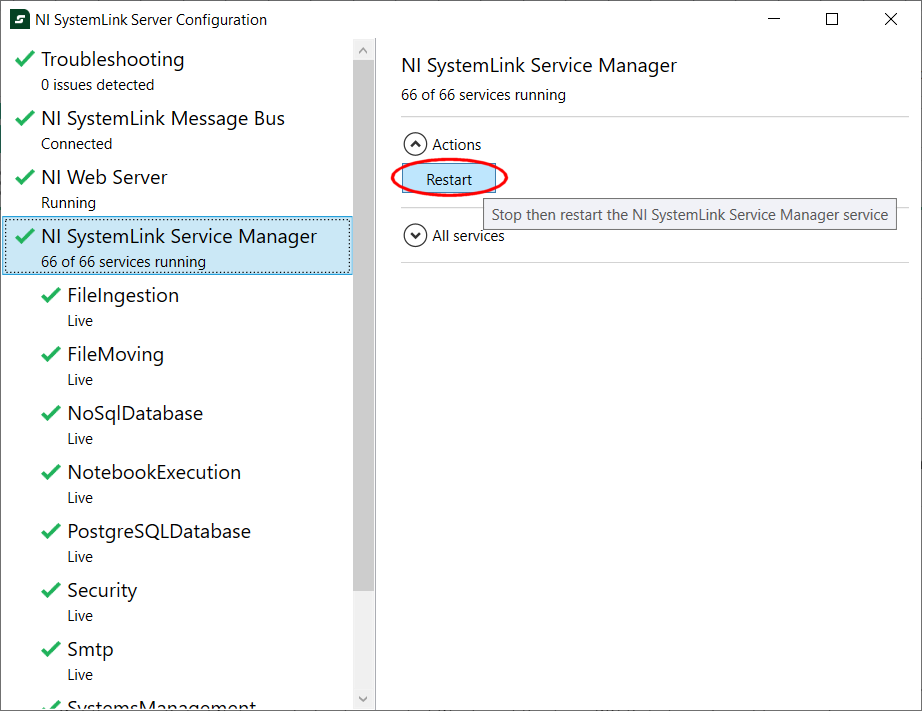Screen dimensions: 922x711
Task: Close the NI SystemLink Server Configuration window
Action: 891,19
